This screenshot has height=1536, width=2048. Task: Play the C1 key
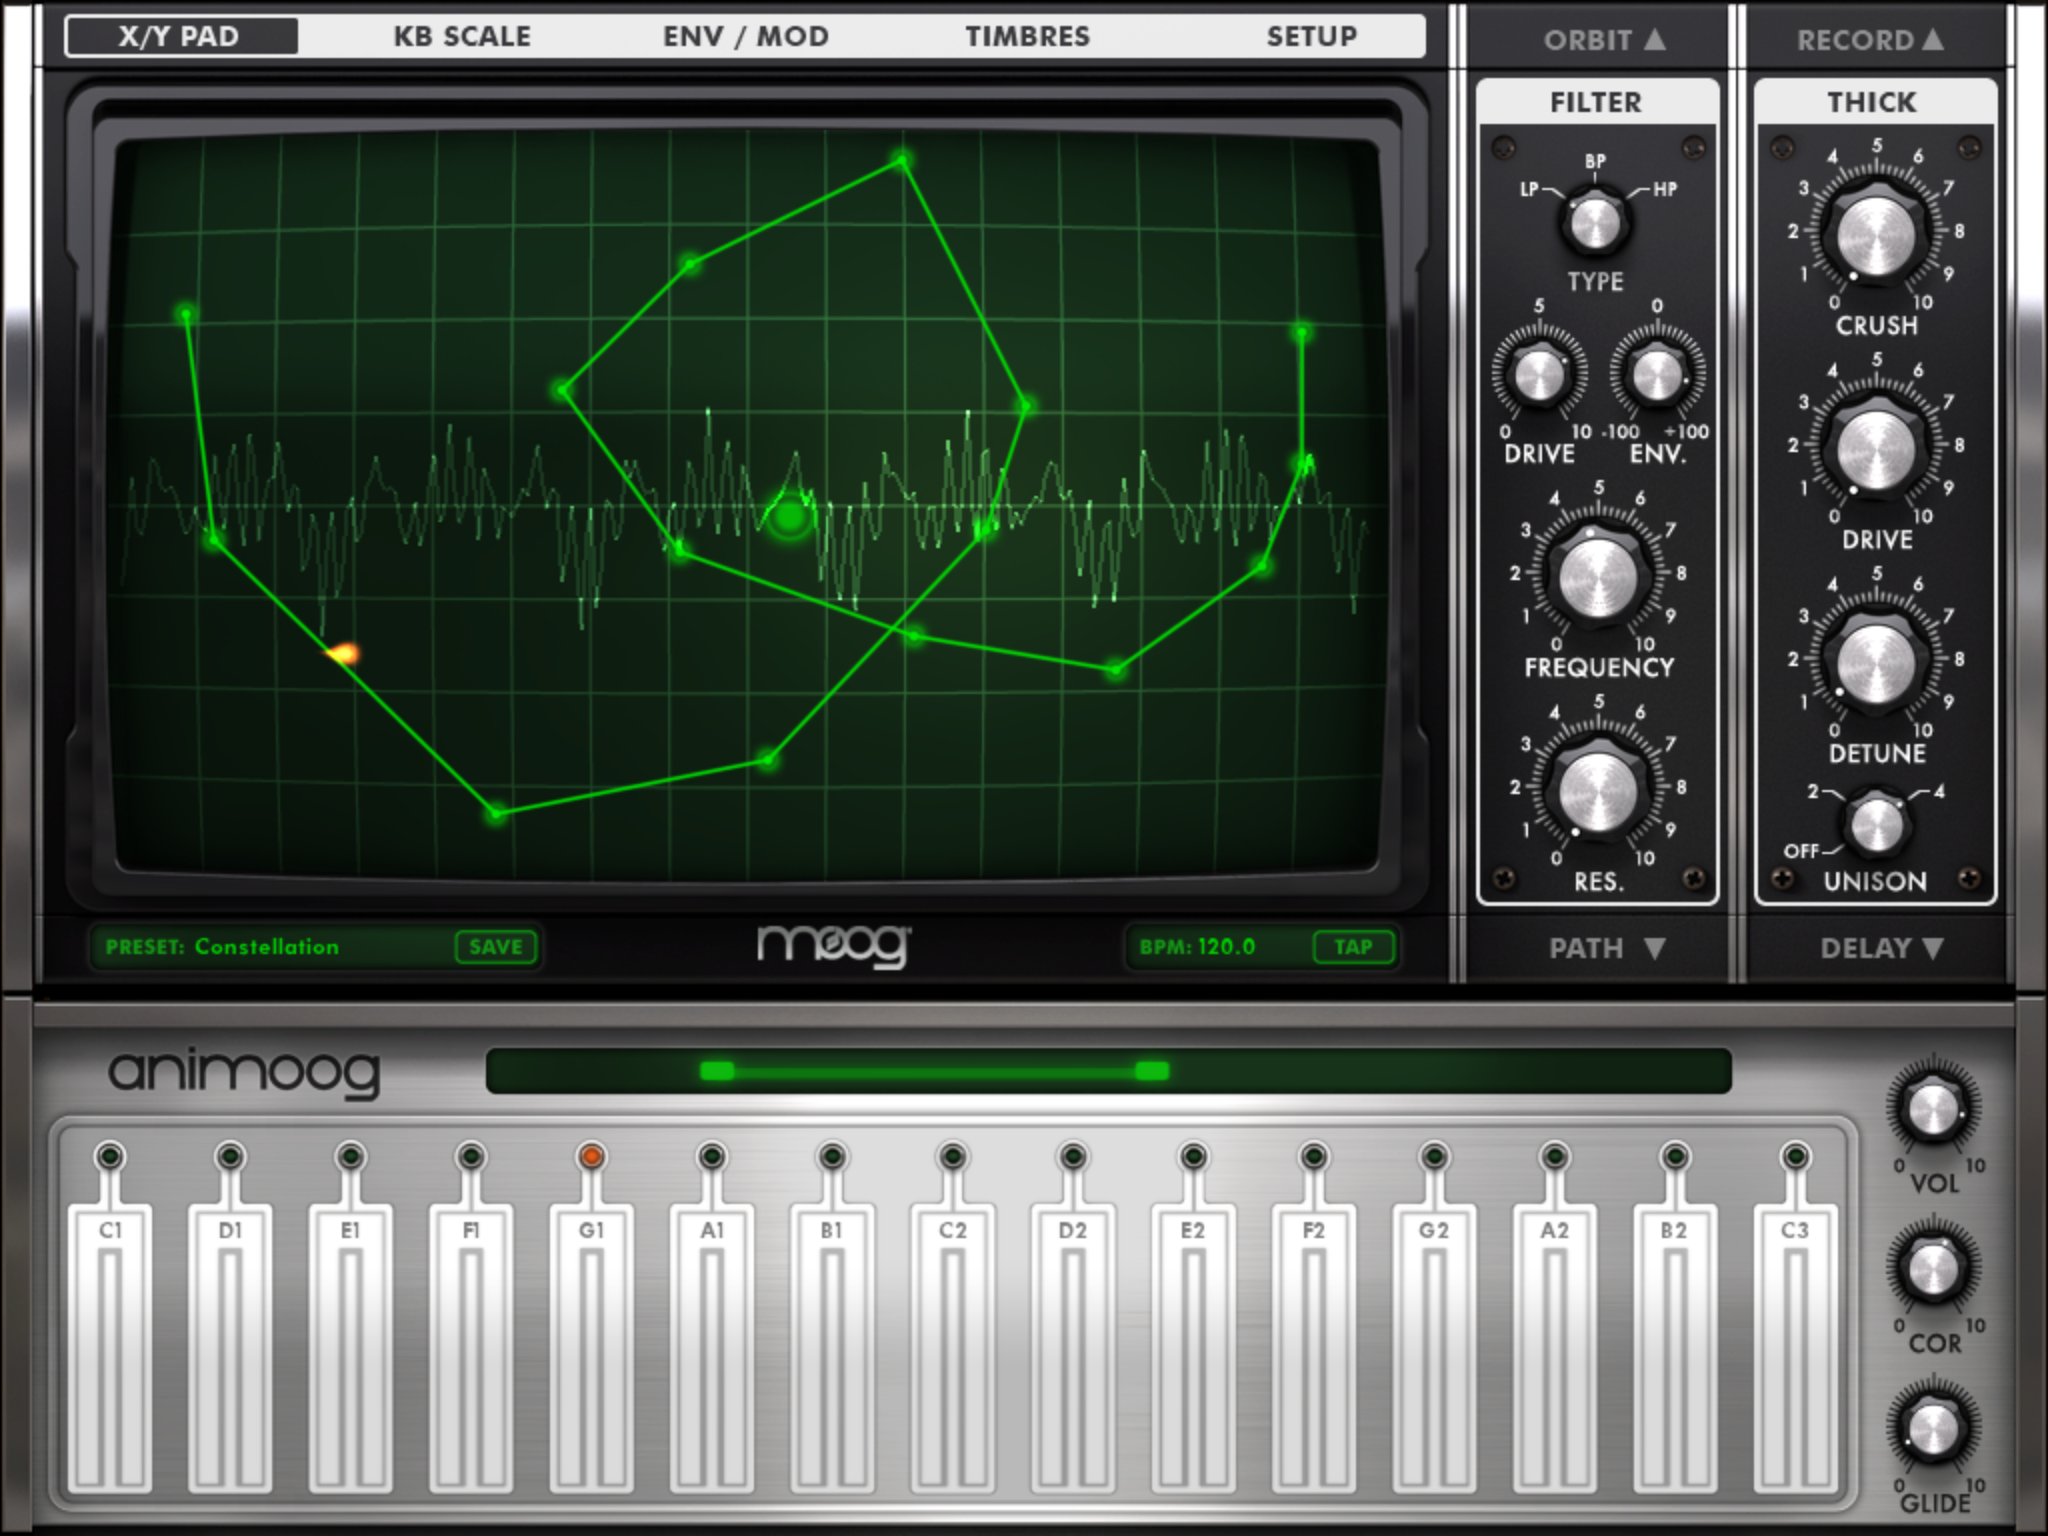click(x=110, y=1348)
